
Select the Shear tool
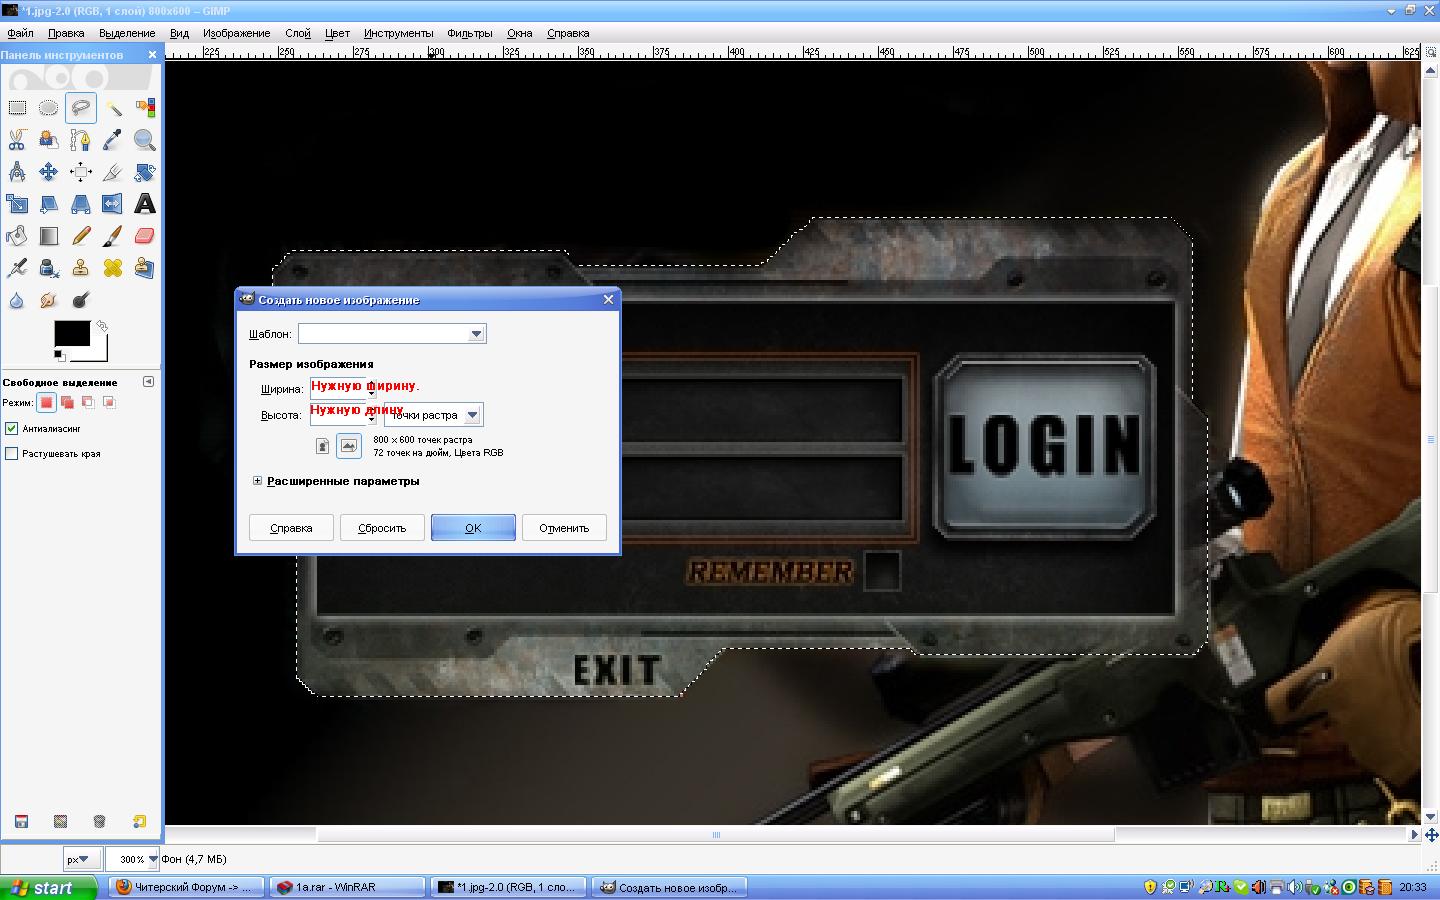(49, 204)
